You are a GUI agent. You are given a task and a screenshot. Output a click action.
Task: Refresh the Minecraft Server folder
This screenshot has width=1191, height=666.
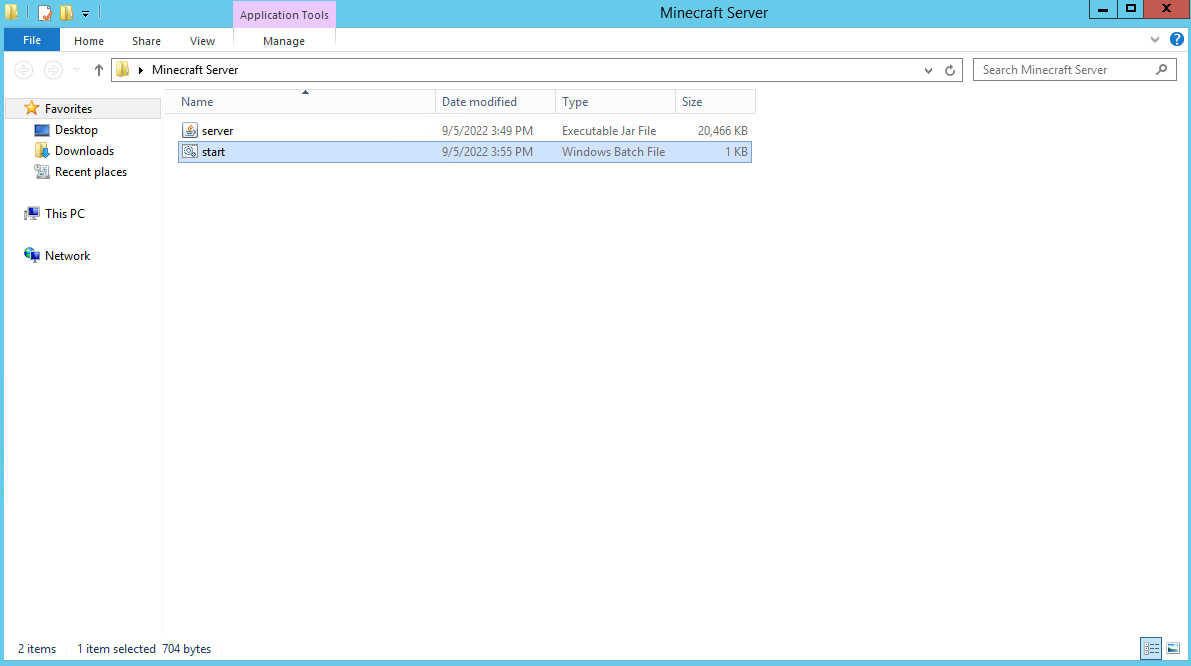(x=949, y=70)
